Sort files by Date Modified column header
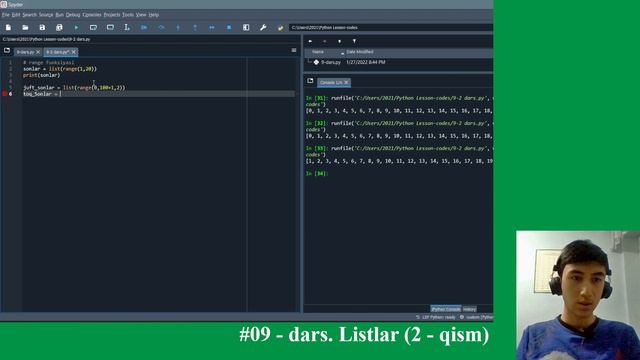640x360 pixels. coord(360,52)
